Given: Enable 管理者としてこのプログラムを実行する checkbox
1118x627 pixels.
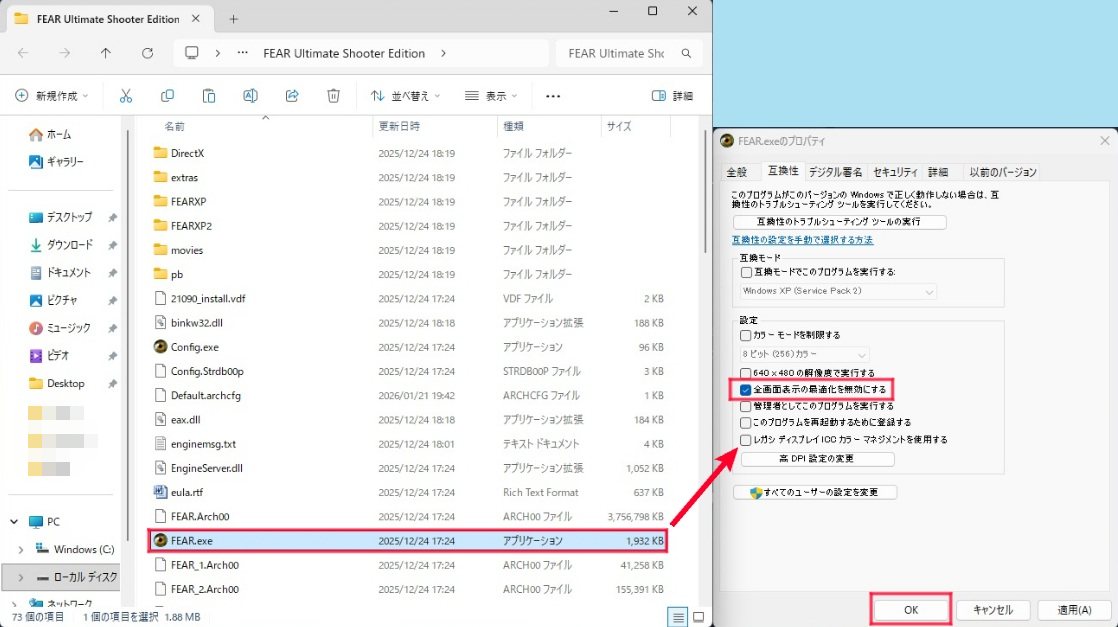Looking at the screenshot, I should point(746,406).
